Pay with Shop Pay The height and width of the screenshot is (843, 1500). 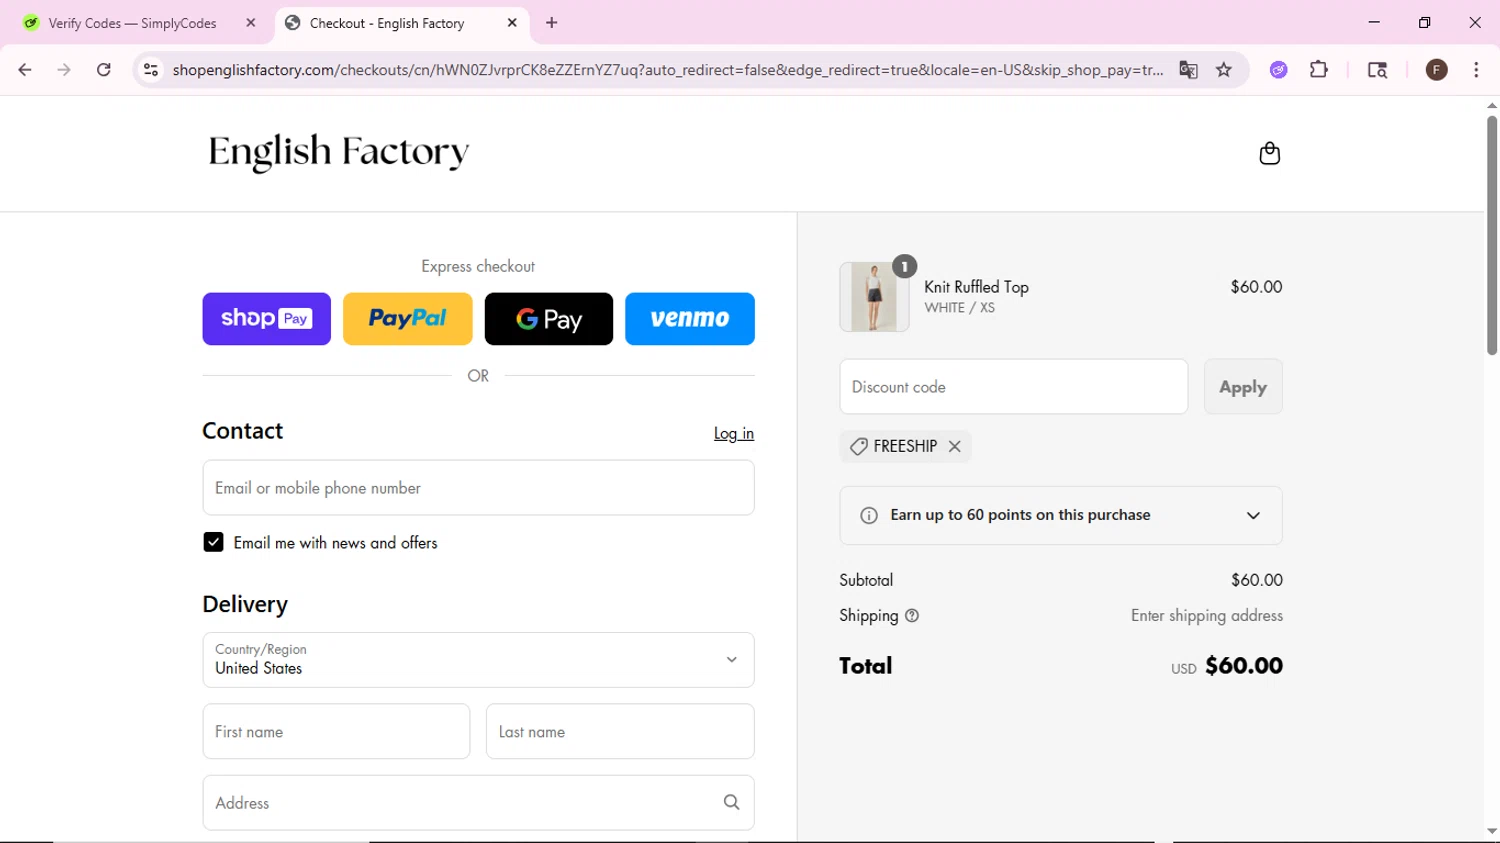click(266, 319)
